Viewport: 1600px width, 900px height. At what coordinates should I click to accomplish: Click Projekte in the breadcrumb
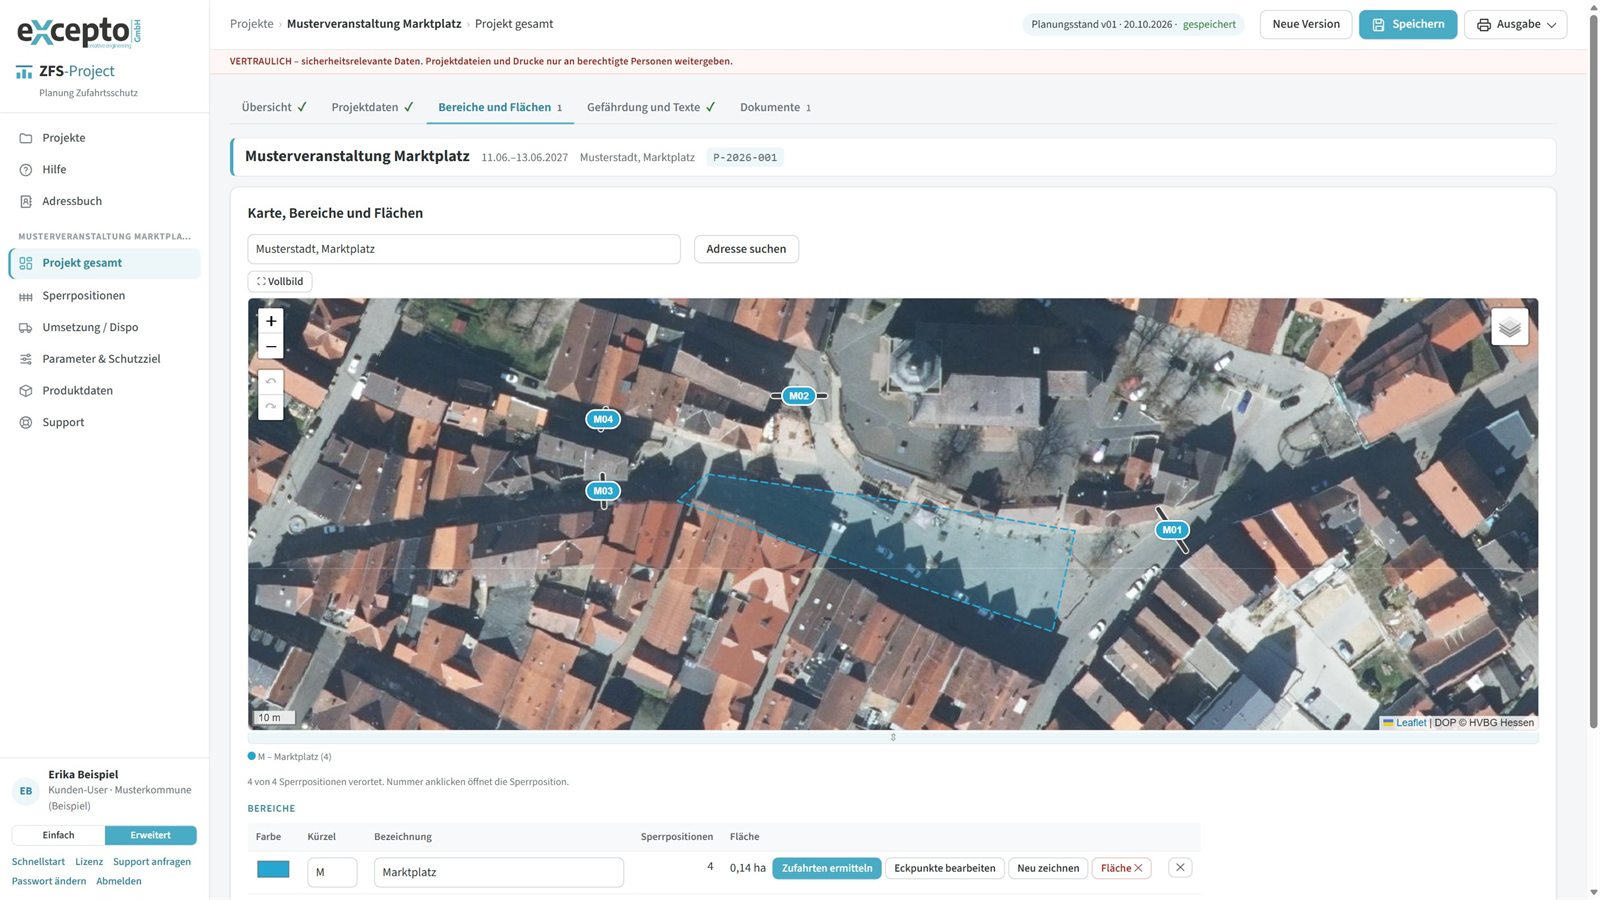point(252,24)
